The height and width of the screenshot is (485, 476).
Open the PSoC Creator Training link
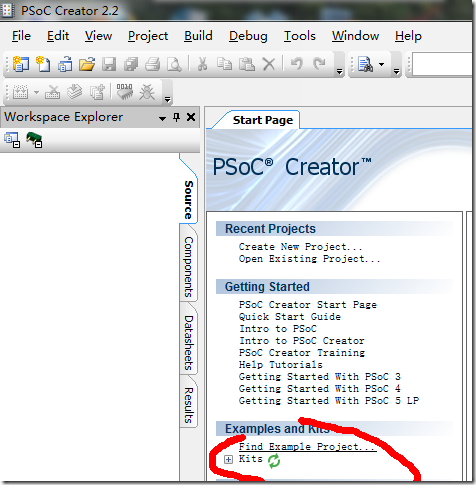click(302, 353)
